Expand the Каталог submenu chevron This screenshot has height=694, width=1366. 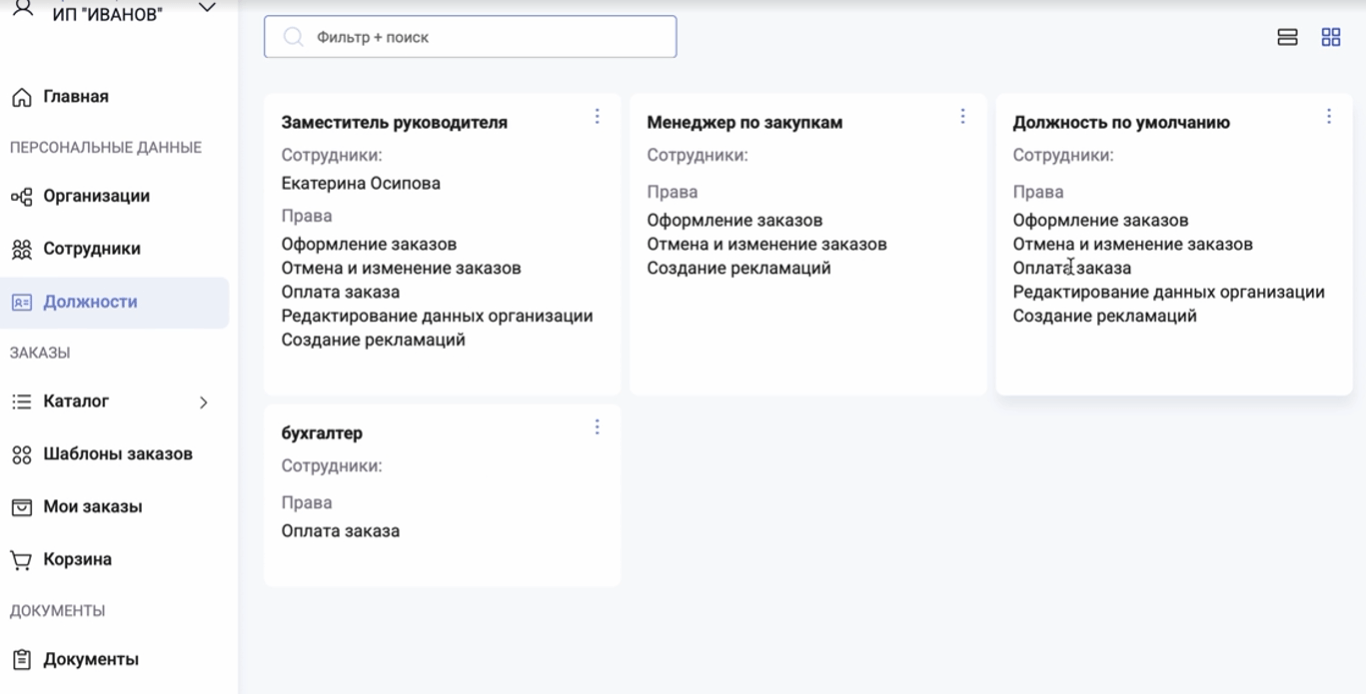tap(203, 402)
